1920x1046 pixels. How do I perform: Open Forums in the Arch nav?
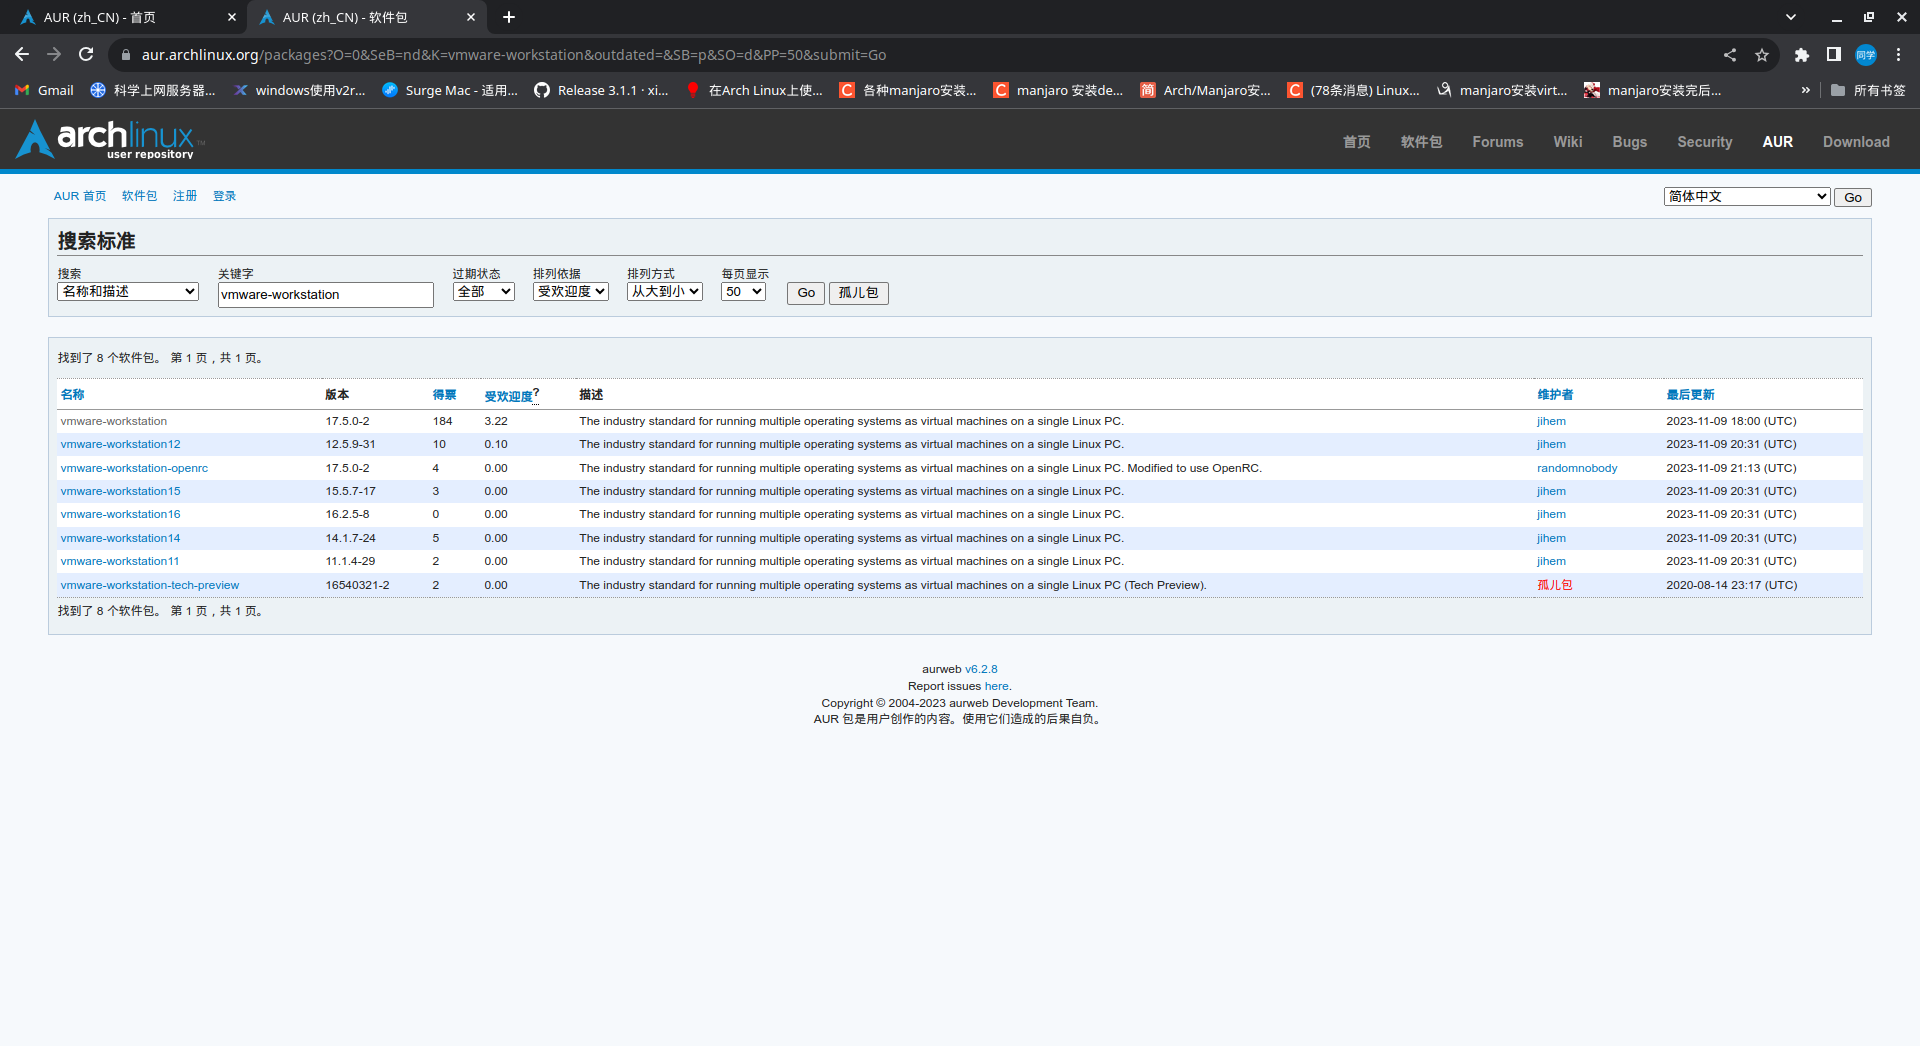coord(1497,142)
